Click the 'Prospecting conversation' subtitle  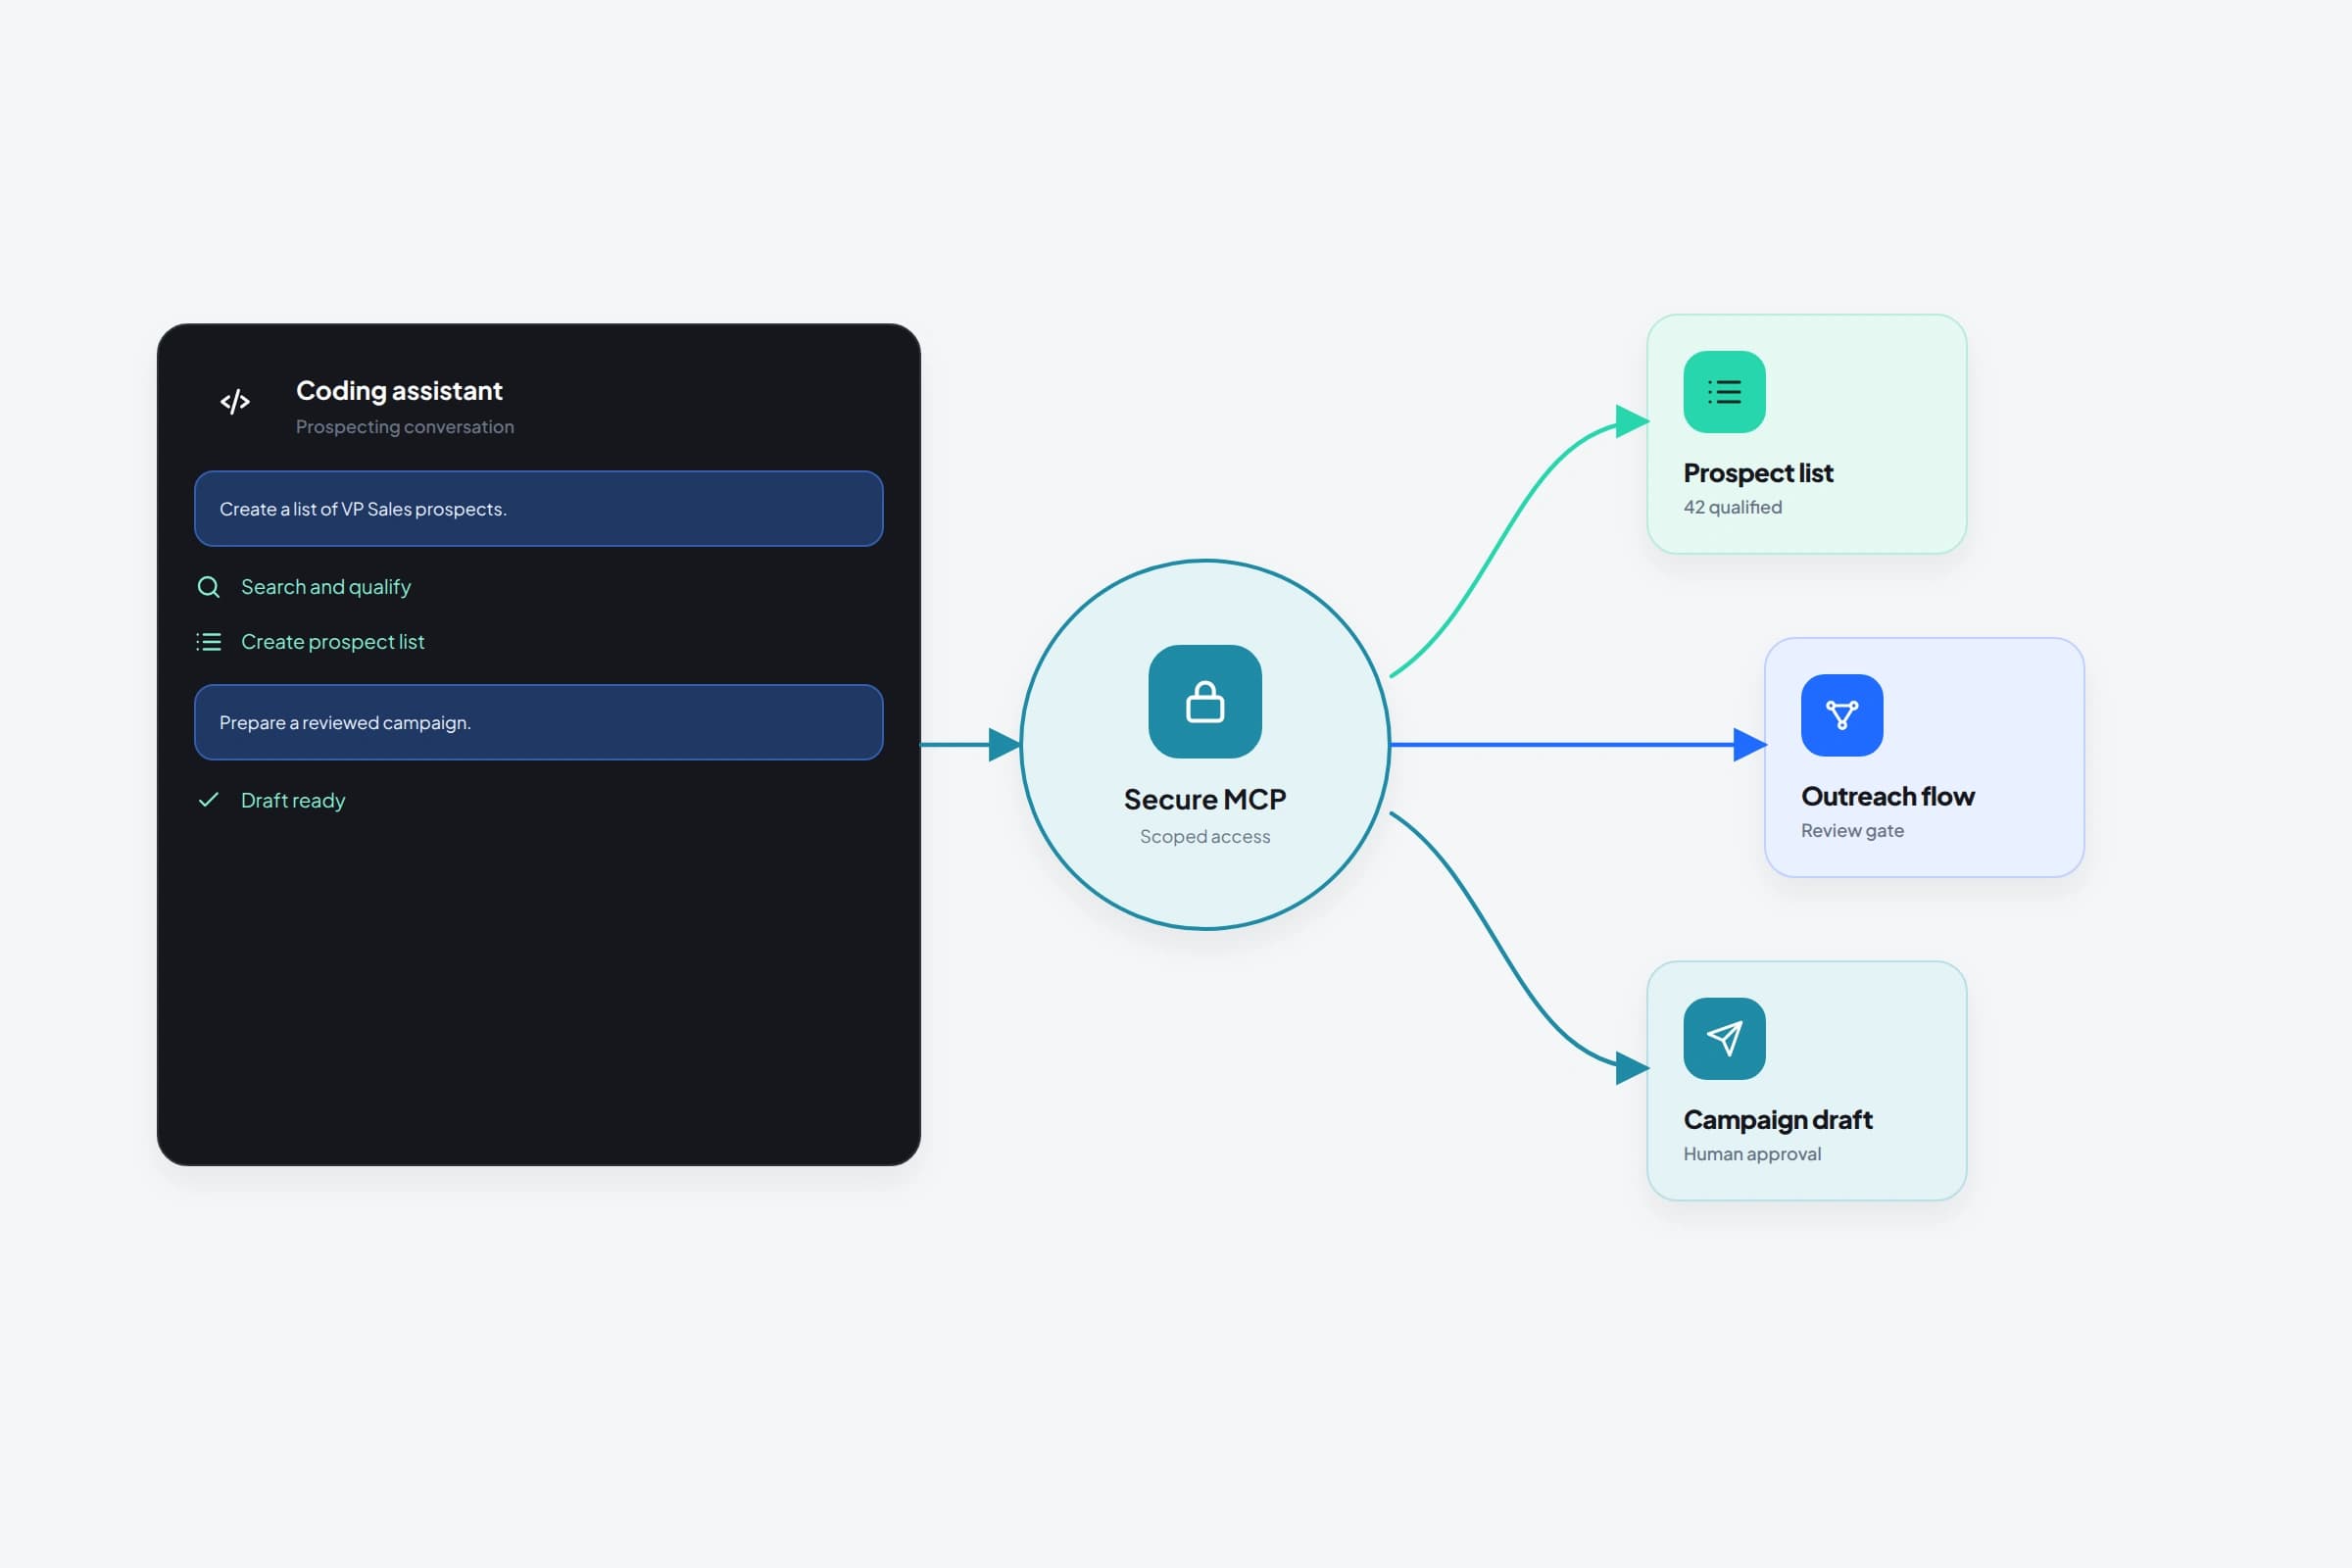click(405, 427)
